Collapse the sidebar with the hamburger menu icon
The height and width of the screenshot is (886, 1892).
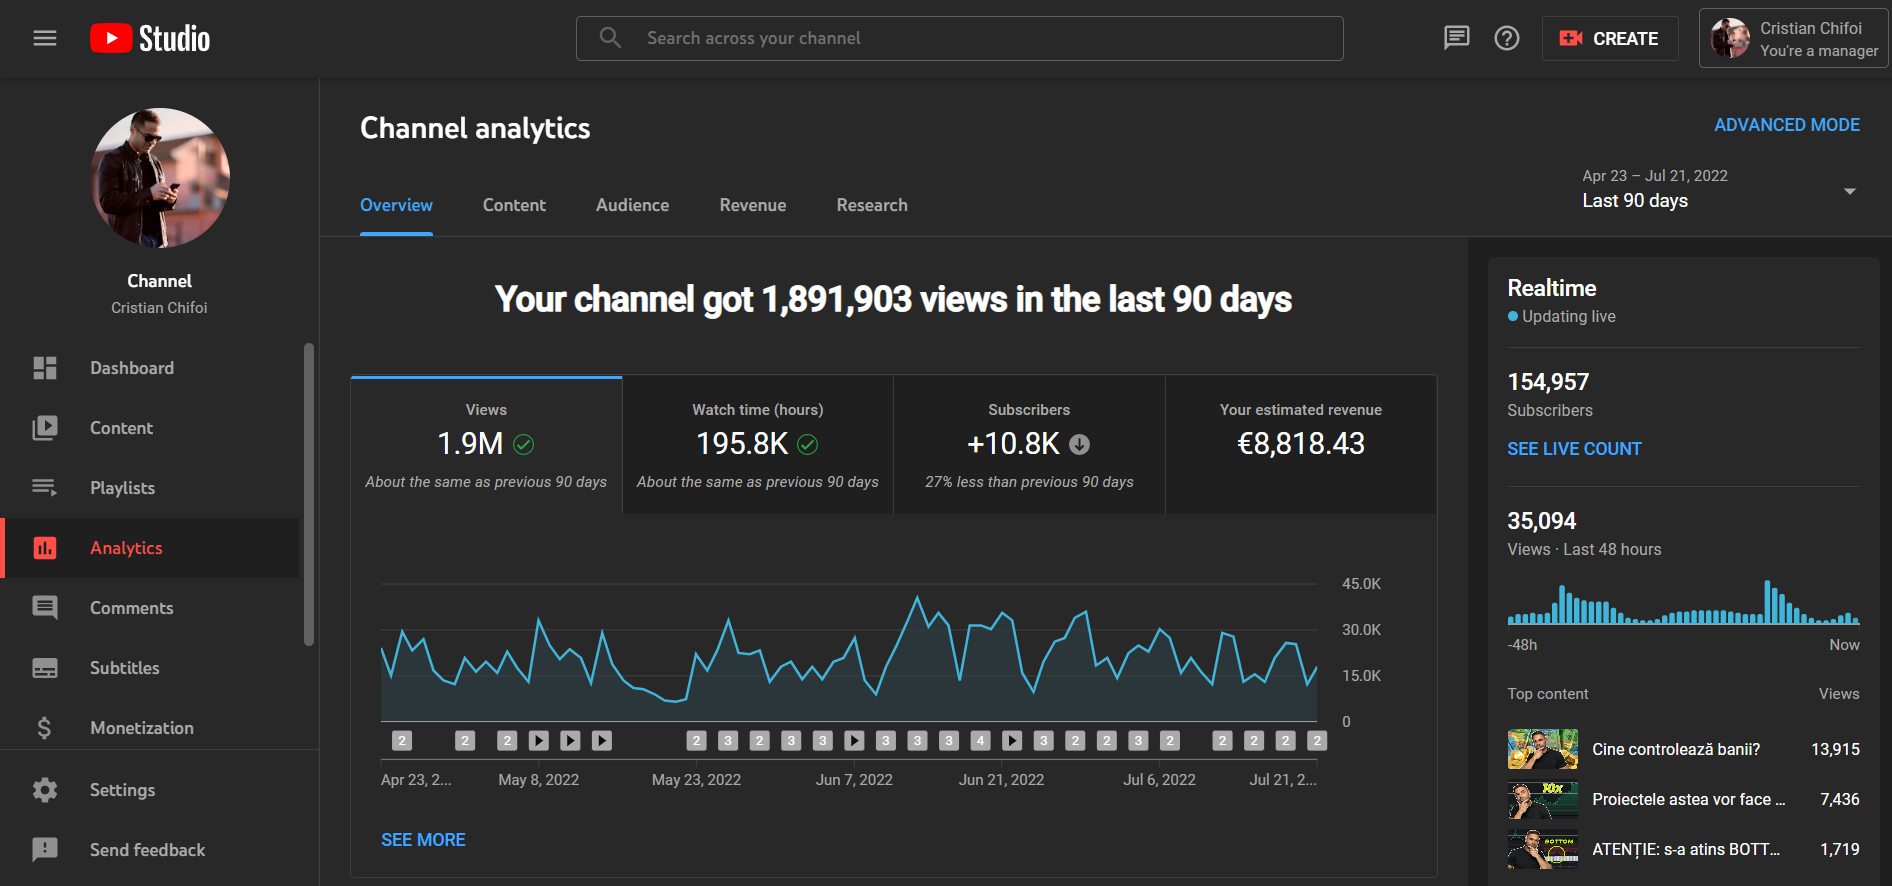[45, 38]
